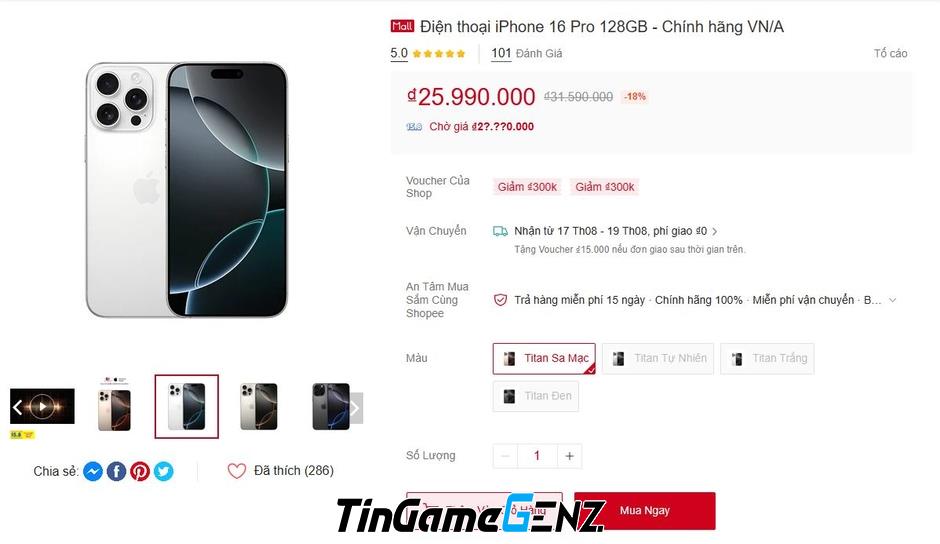Choose Titan Trắng color option
The height and width of the screenshot is (544, 940).
click(767, 359)
